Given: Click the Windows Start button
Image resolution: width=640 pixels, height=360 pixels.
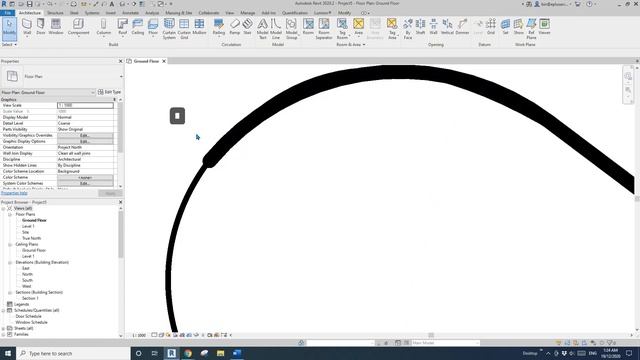Looking at the screenshot, I should 8,353.
